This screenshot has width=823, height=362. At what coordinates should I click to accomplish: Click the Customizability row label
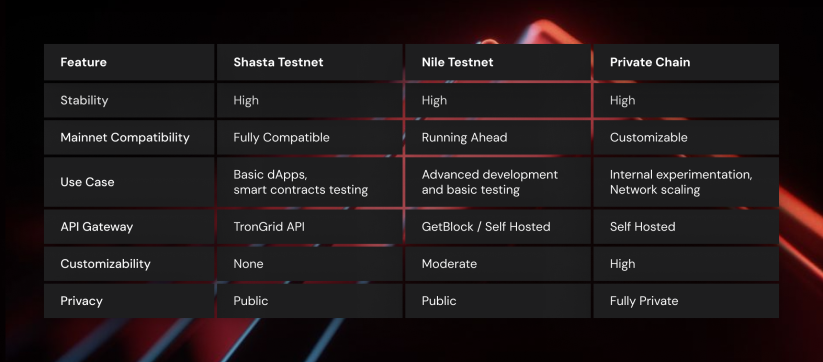coord(129,264)
